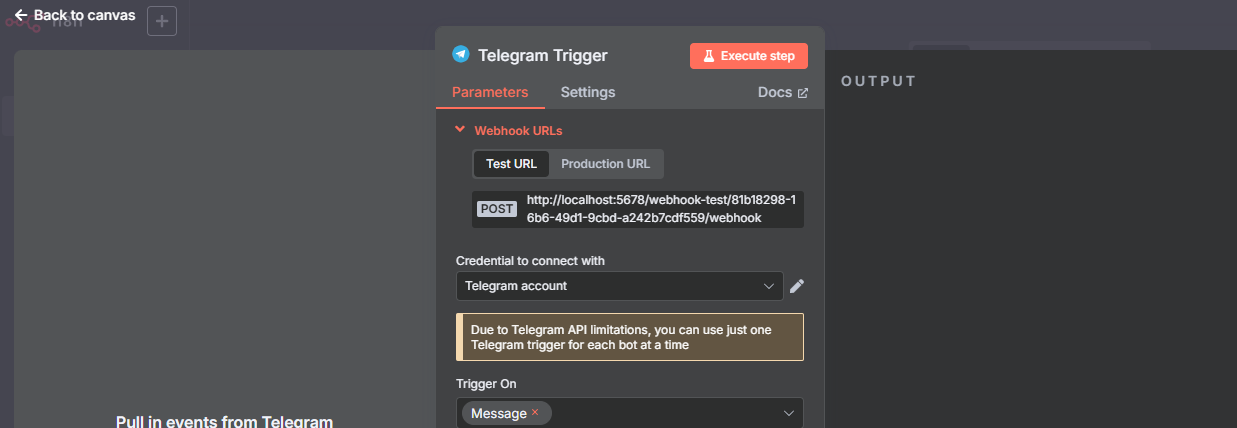Click the Telegram API limitations notice
This screenshot has width=1237, height=428.
click(x=630, y=336)
